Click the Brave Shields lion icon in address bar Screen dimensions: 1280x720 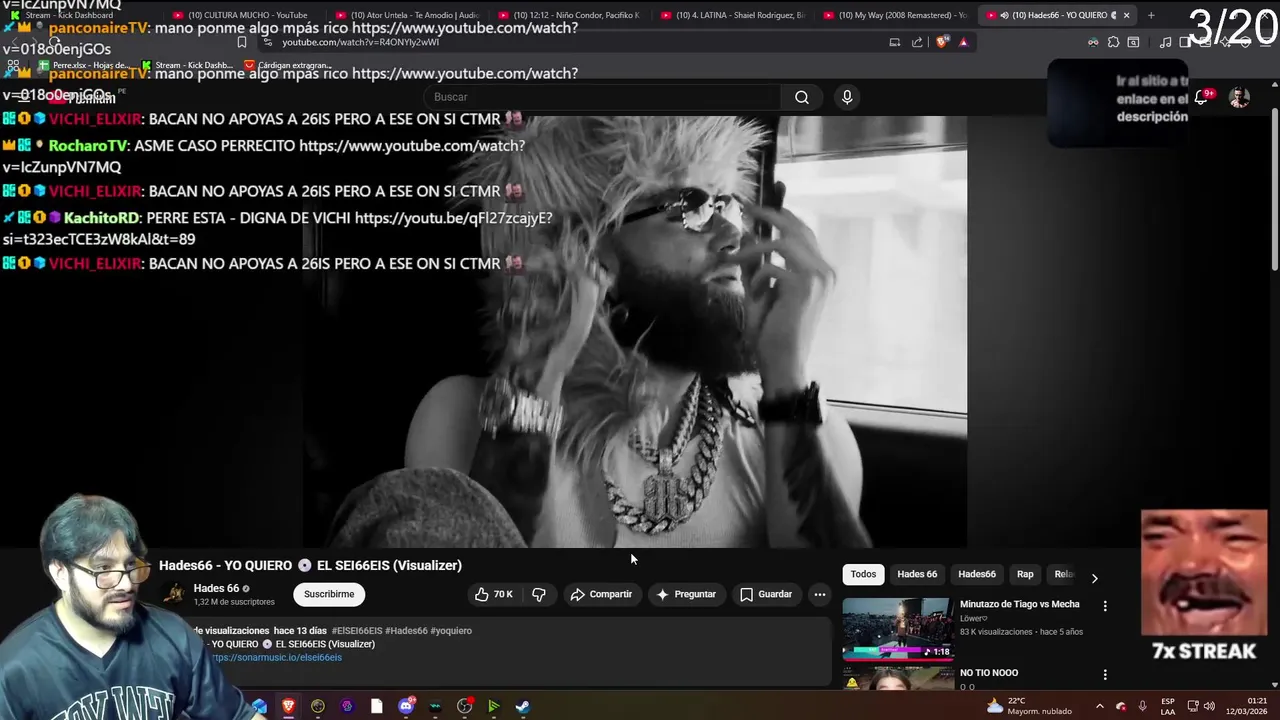point(942,42)
